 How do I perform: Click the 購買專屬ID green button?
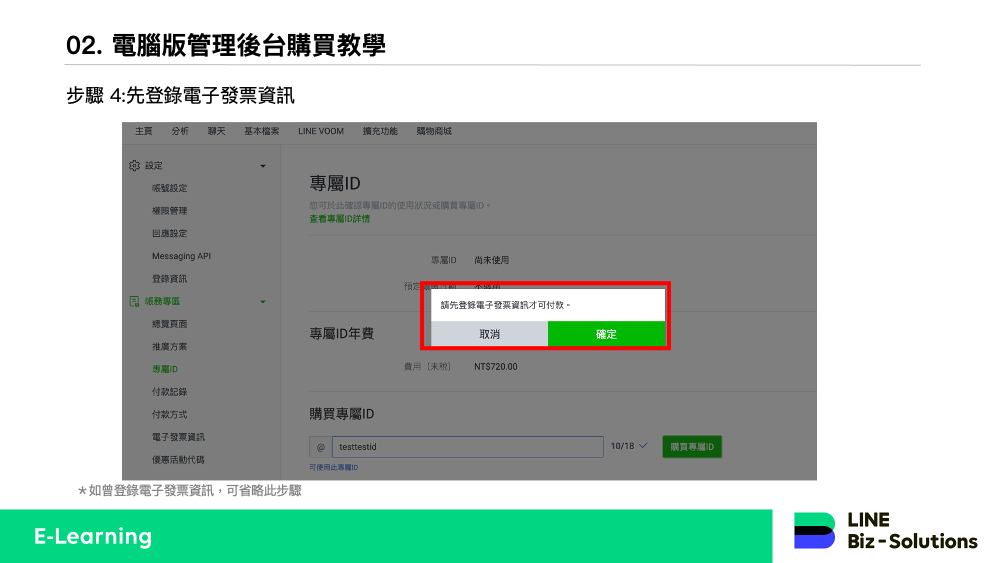pos(691,447)
